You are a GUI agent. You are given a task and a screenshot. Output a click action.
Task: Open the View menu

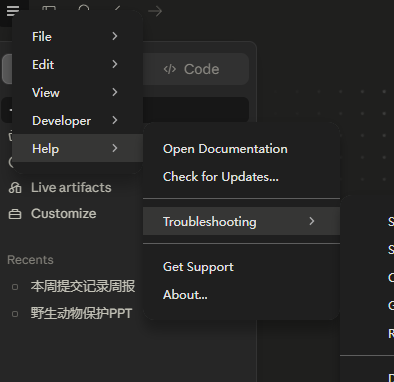tap(78, 92)
